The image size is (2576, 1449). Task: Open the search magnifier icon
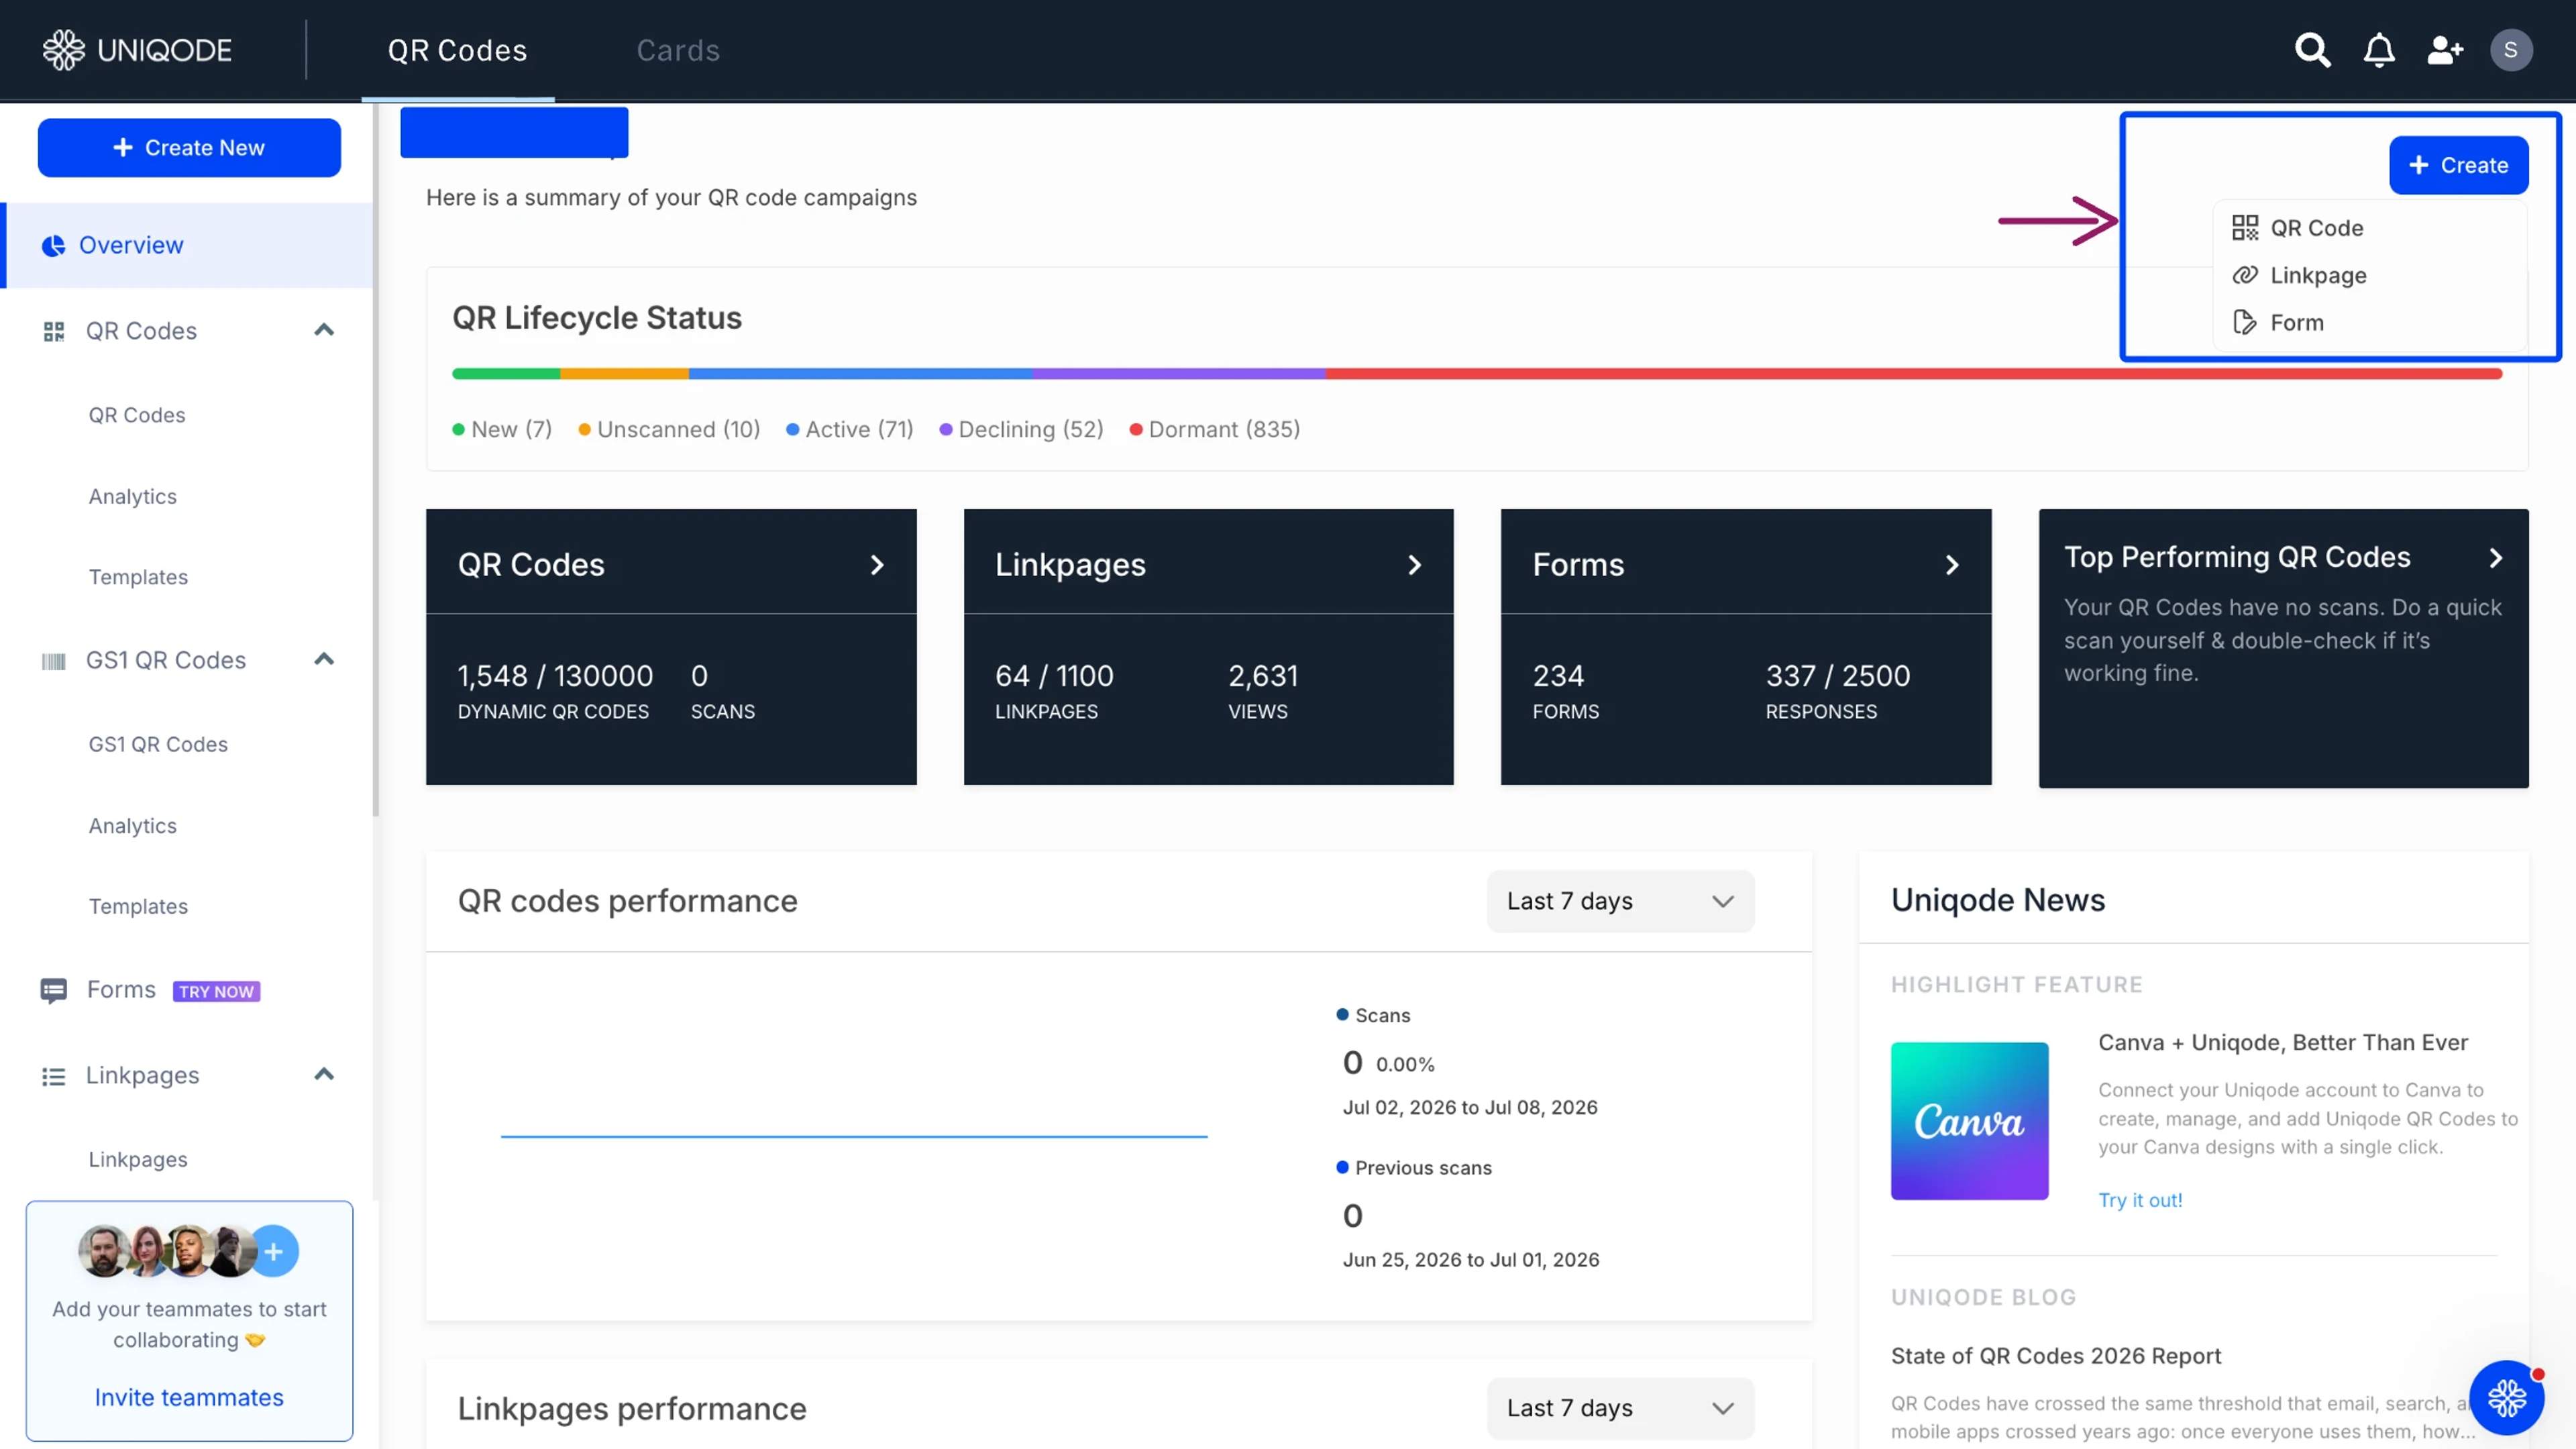tap(2312, 50)
